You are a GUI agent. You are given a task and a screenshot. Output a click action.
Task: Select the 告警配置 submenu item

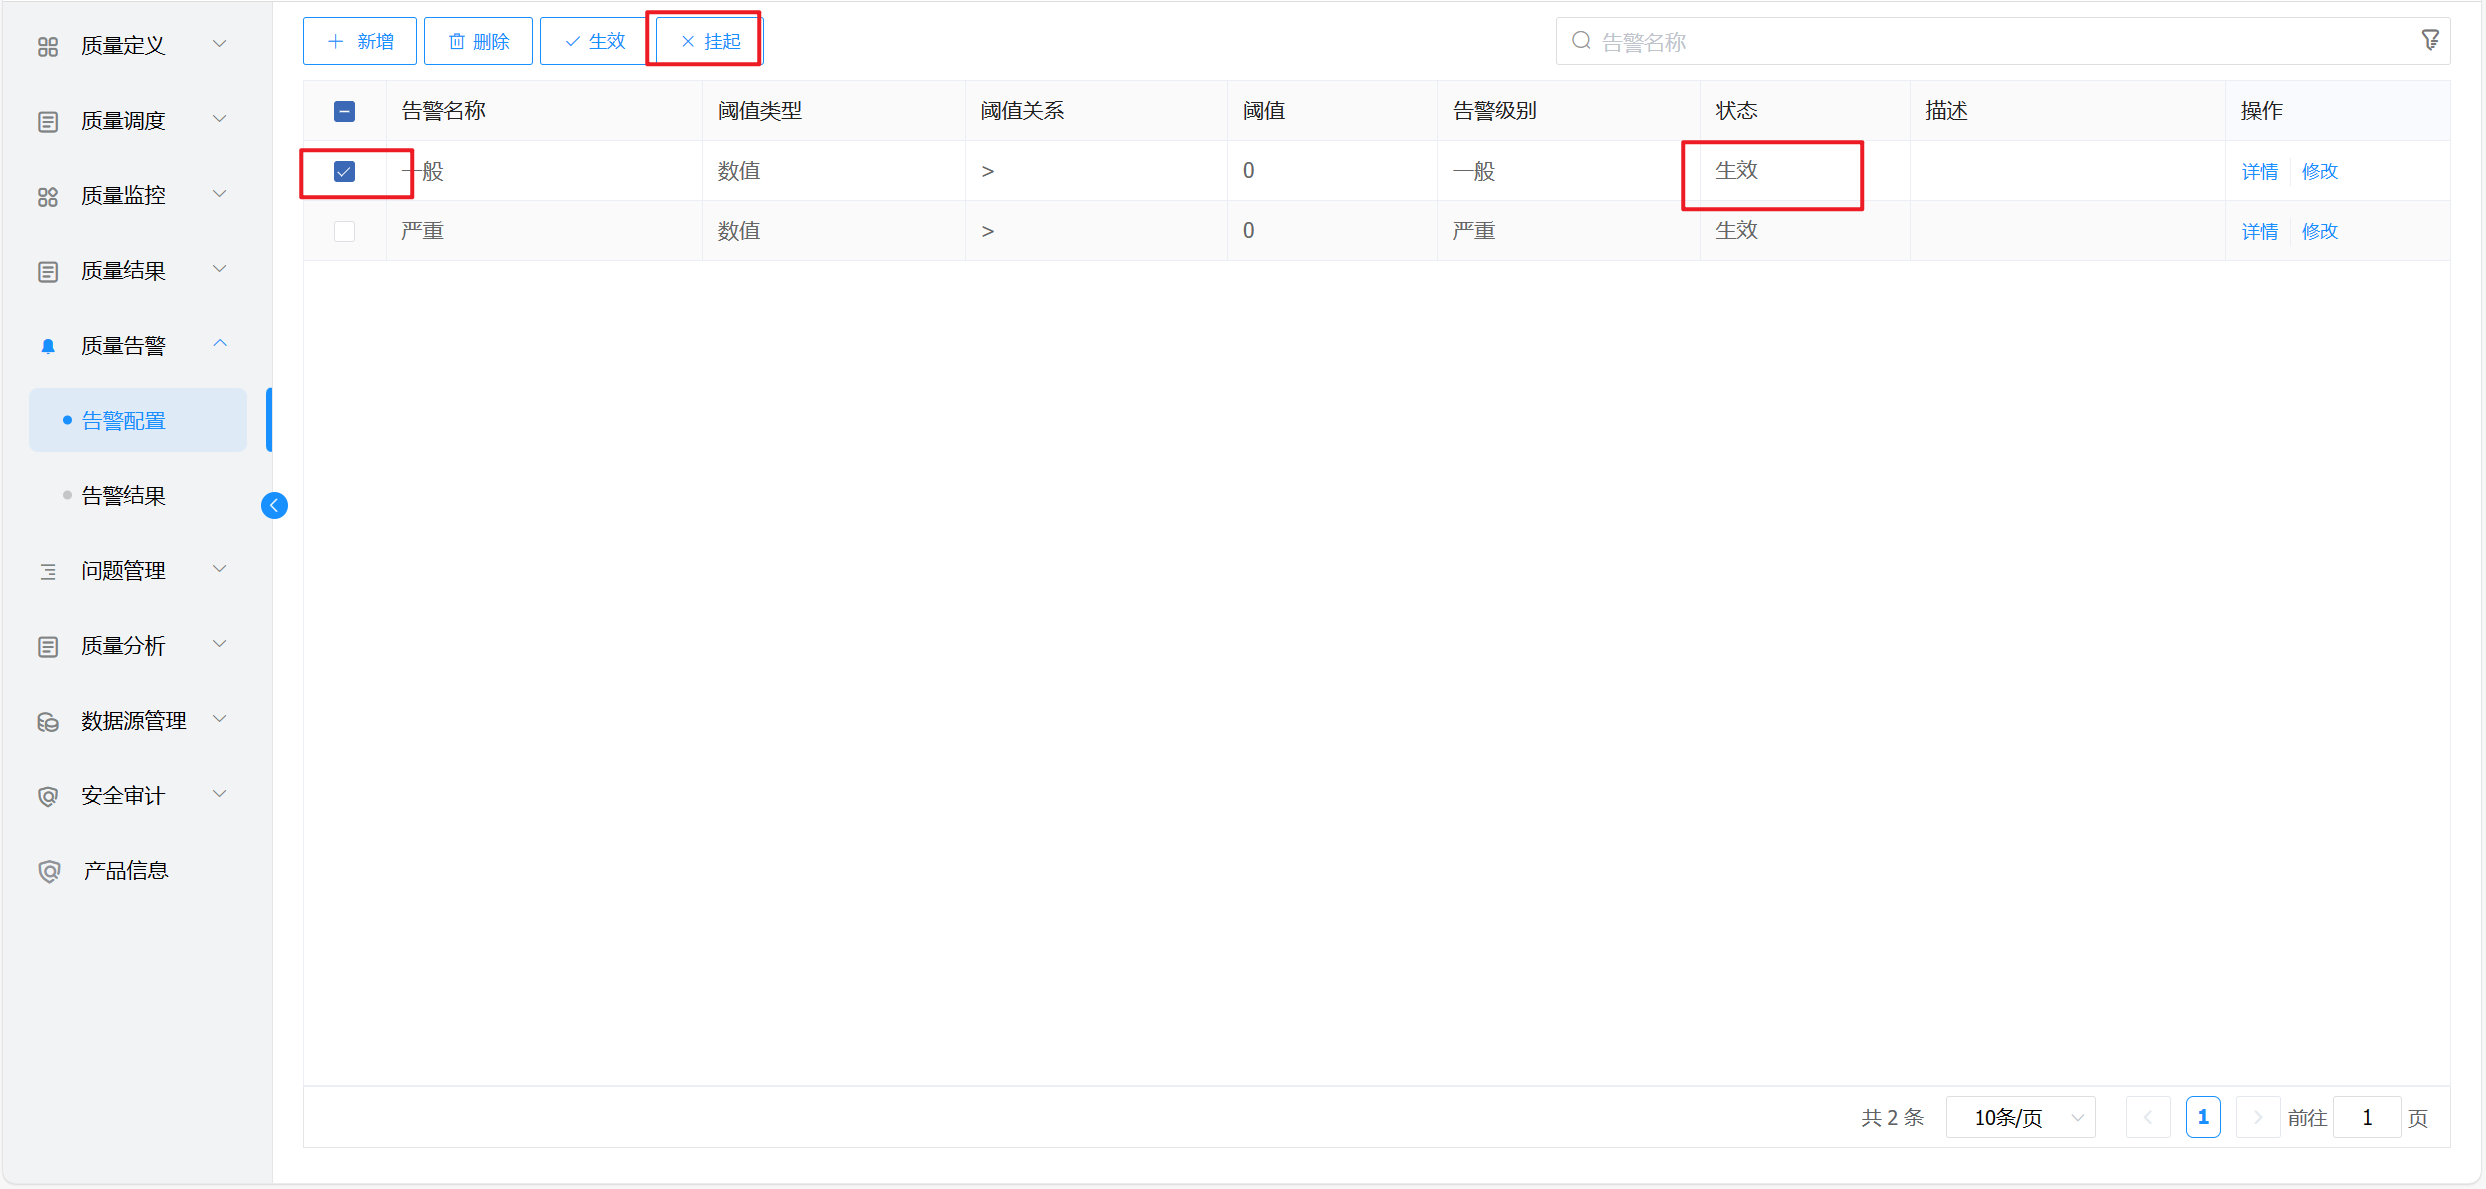123,420
